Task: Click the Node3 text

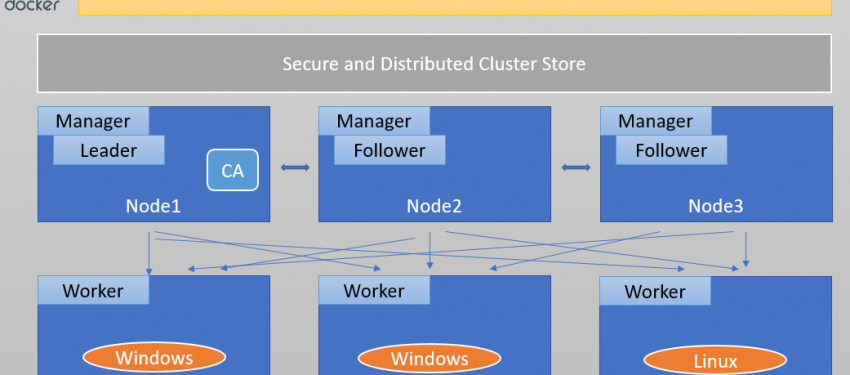Action: (716, 206)
